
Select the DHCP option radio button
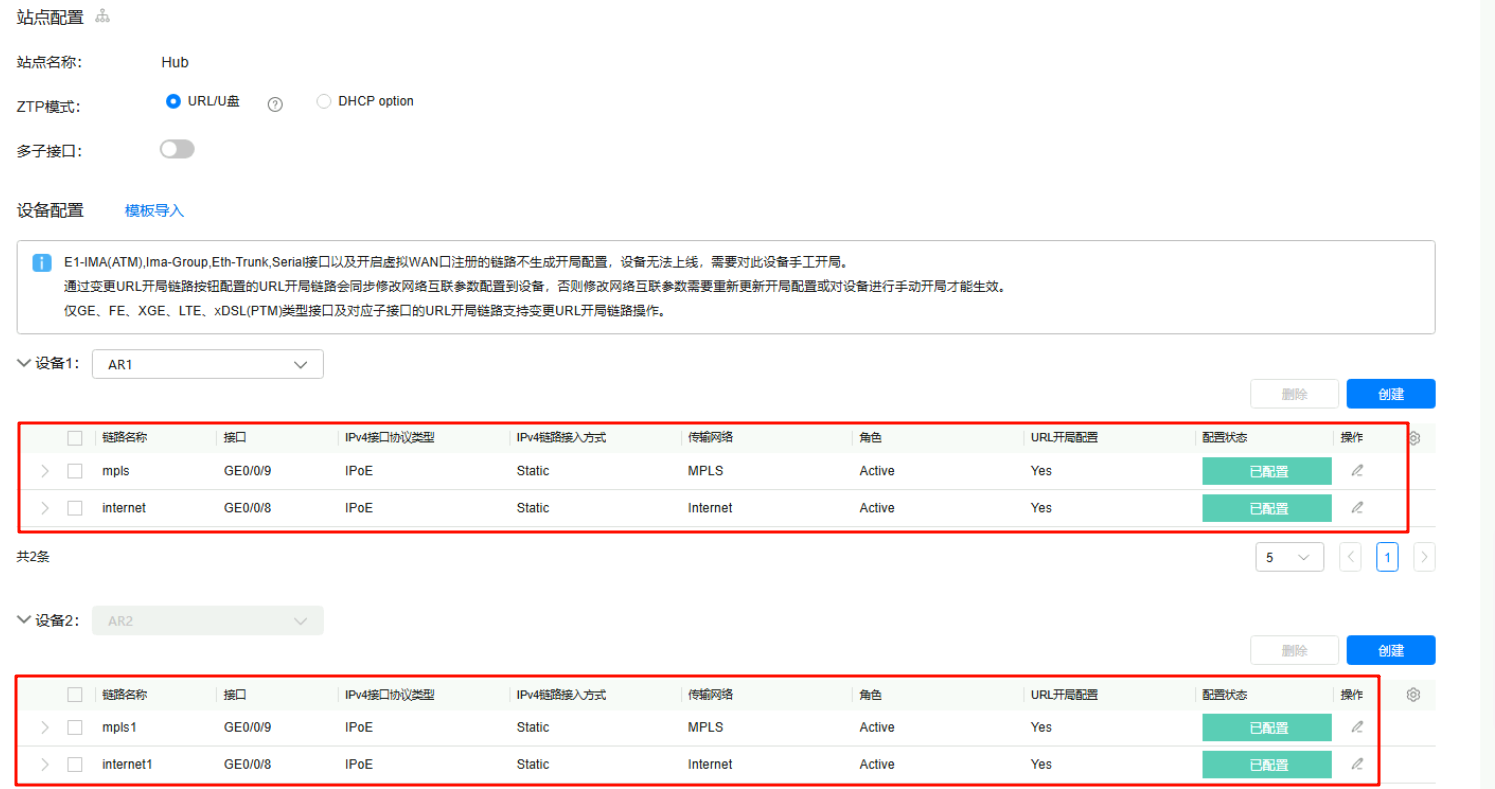click(x=324, y=101)
